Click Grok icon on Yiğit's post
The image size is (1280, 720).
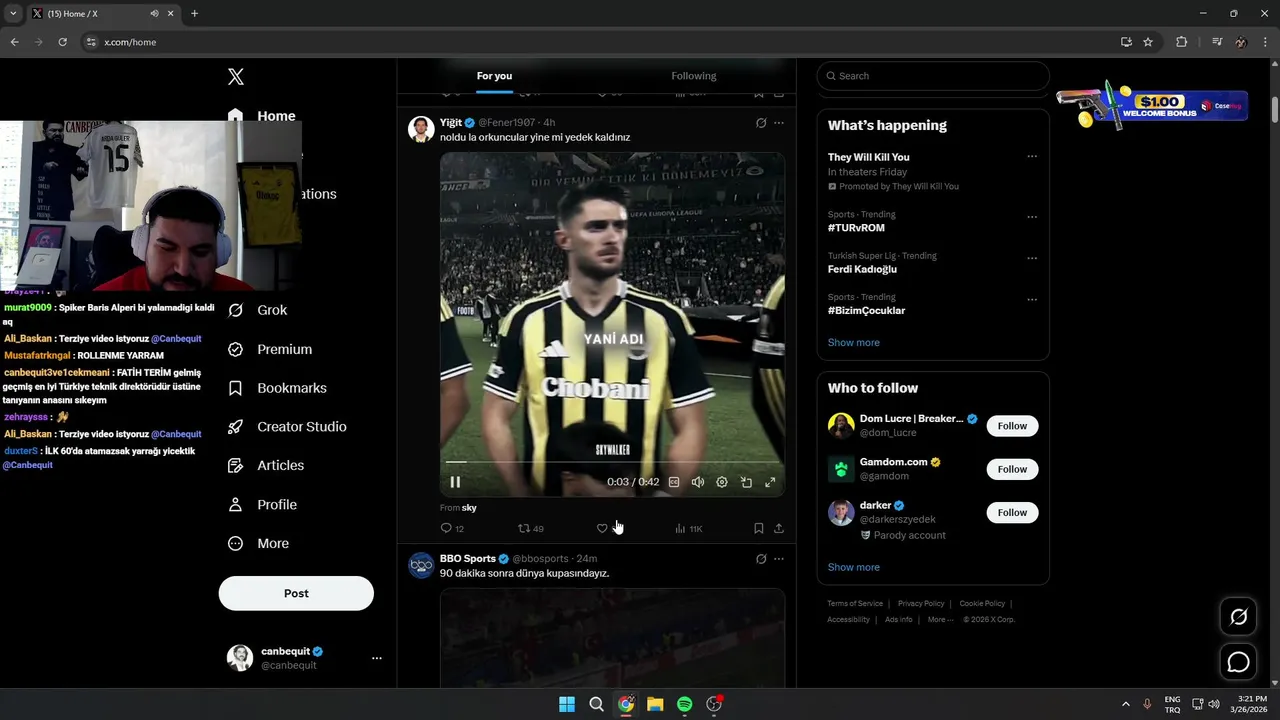click(761, 123)
